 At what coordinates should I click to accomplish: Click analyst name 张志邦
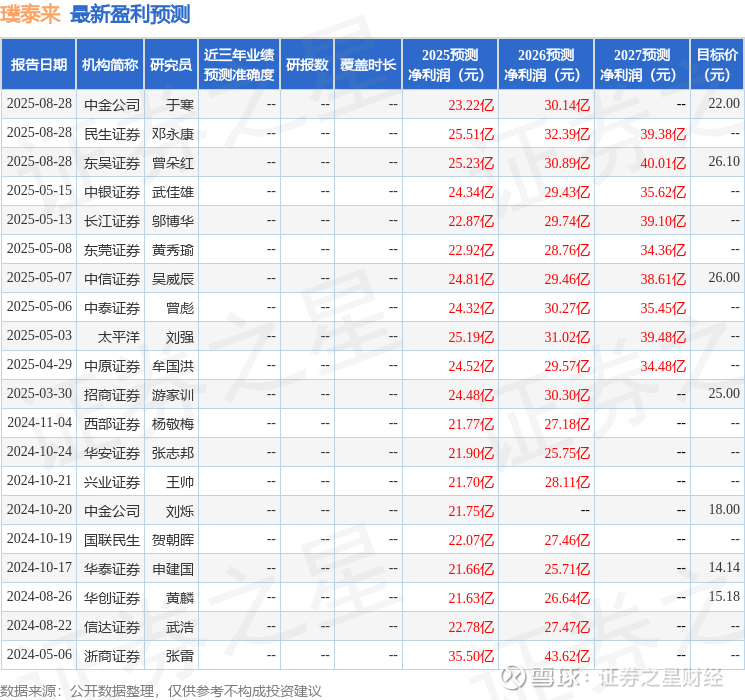point(172,453)
